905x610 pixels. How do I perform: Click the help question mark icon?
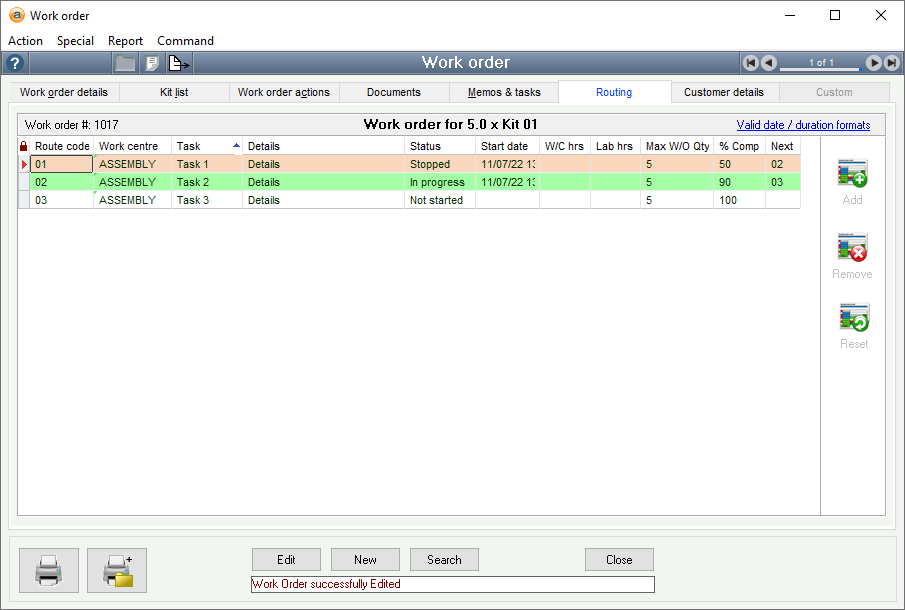tap(14, 63)
